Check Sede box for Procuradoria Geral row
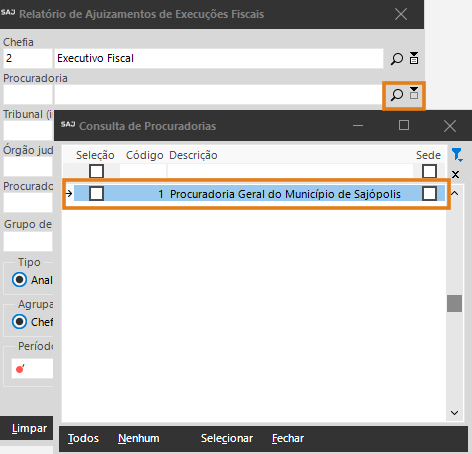Viewport: 472px width, 454px height. coord(429,194)
